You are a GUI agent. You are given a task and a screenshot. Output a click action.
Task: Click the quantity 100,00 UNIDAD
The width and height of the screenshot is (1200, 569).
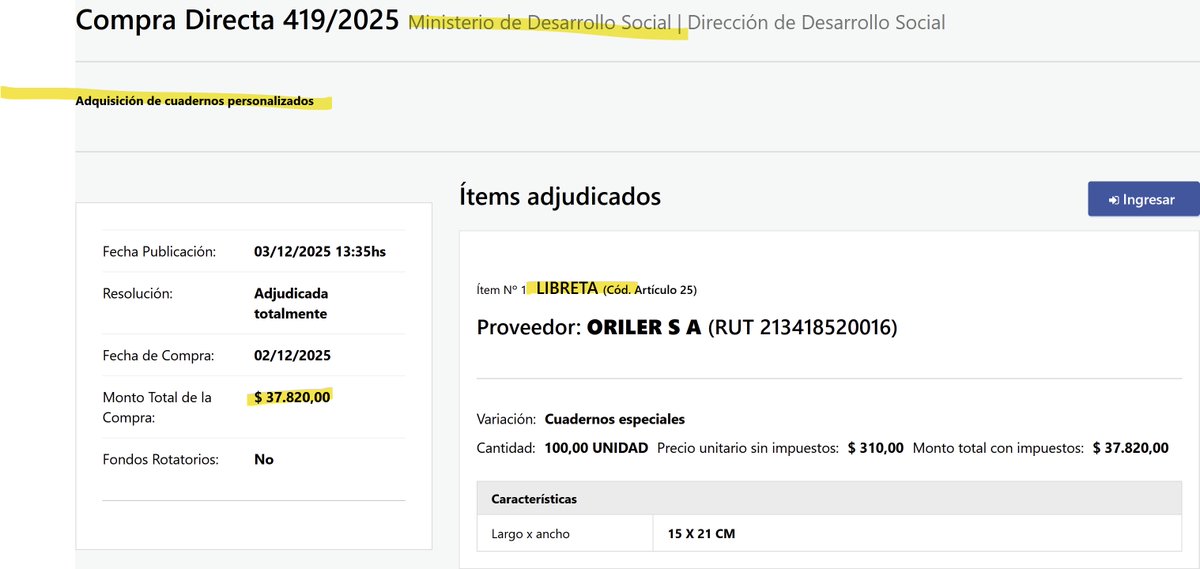pyautogui.click(x=597, y=448)
